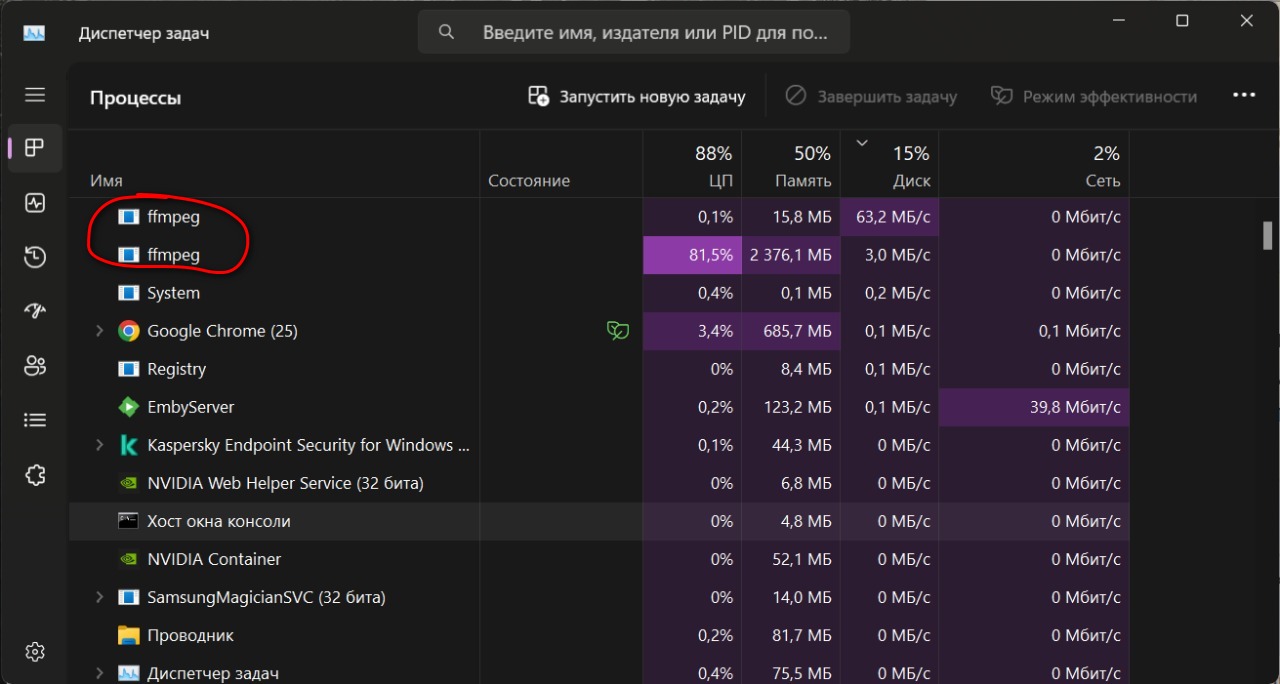1280x684 pixels.
Task: Open Startup apps page in sidebar
Action: (x=35, y=311)
